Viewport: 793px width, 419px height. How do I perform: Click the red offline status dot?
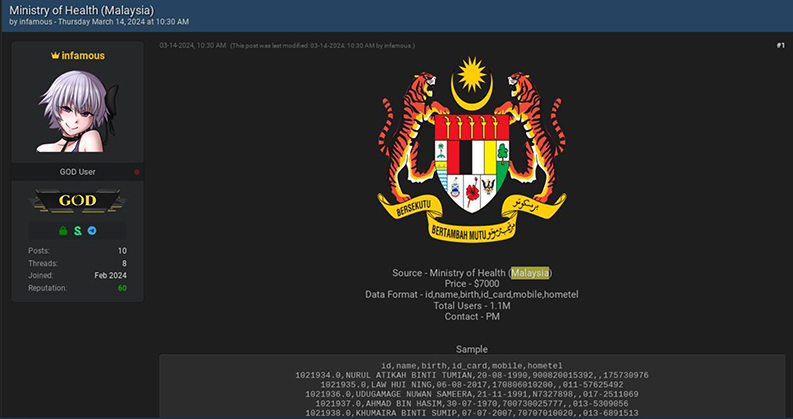tap(137, 172)
